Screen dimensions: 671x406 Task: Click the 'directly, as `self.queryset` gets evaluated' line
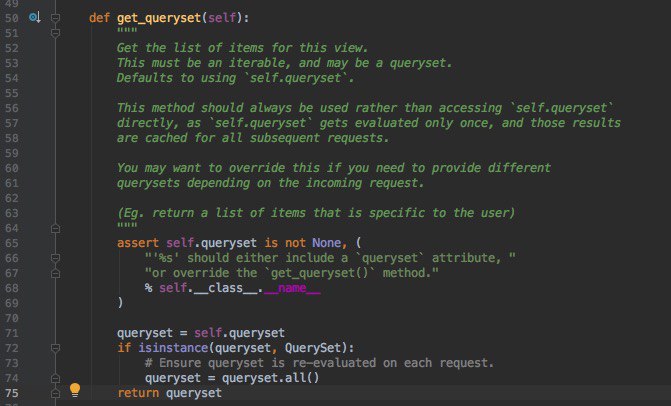pyautogui.click(x=369, y=123)
